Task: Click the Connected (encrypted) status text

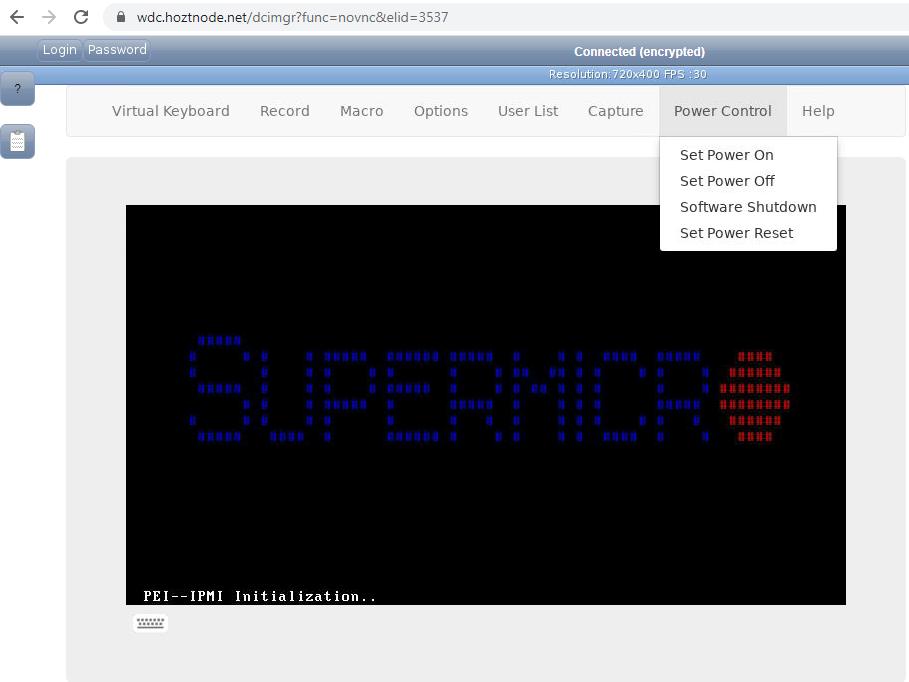Action: coord(639,52)
